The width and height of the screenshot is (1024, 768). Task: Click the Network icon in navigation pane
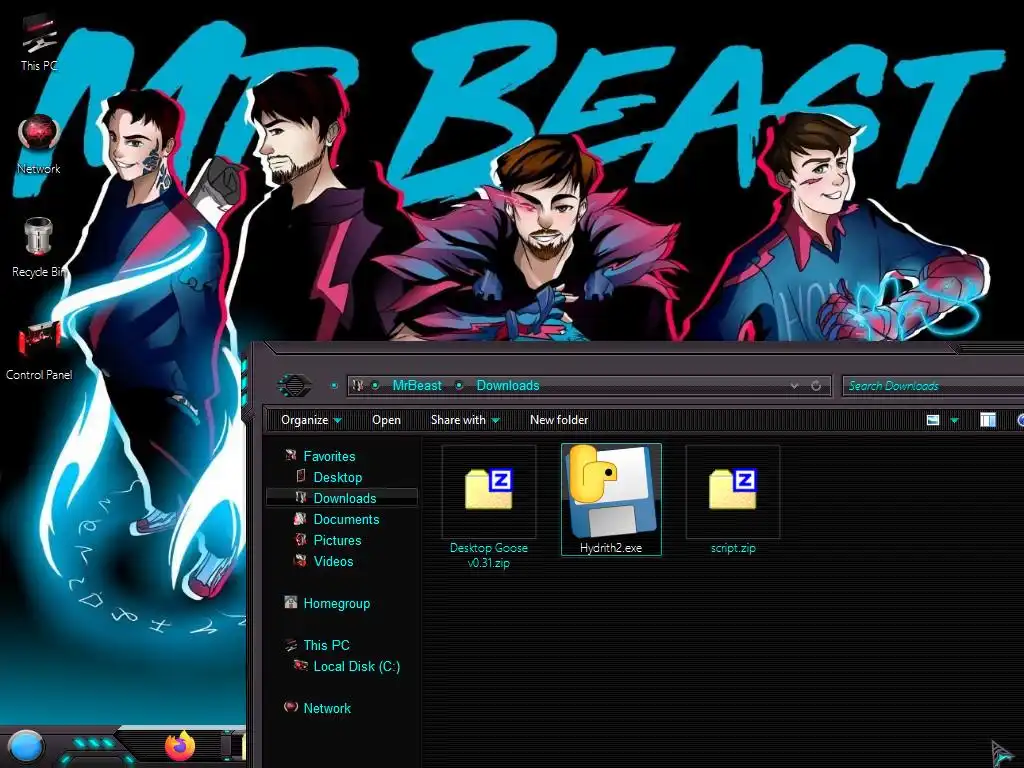(291, 707)
